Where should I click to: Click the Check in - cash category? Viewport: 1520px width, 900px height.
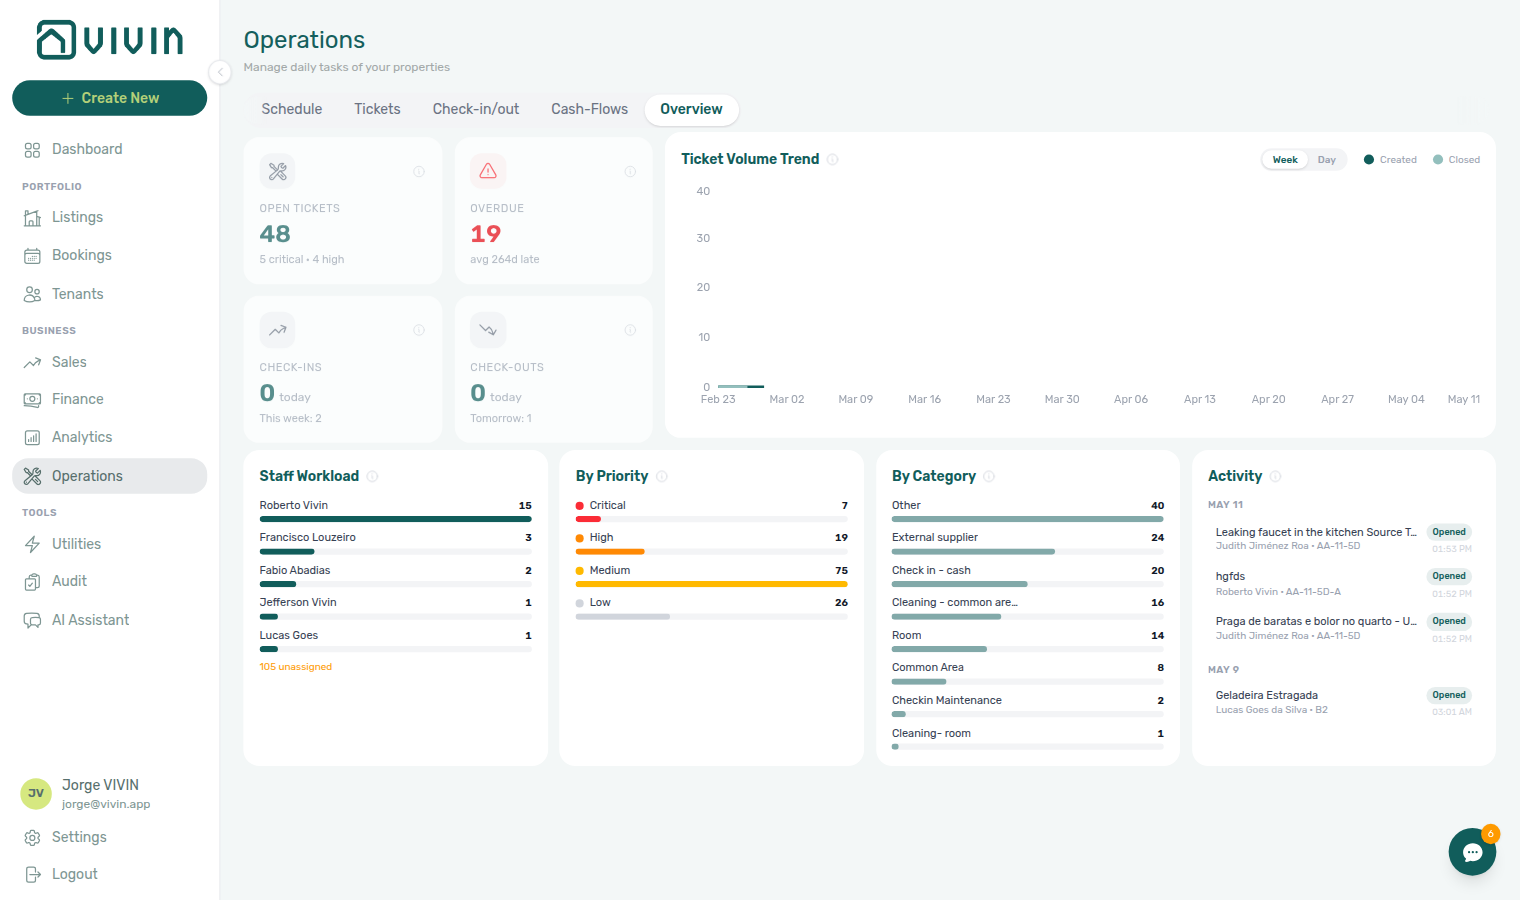(1028, 575)
